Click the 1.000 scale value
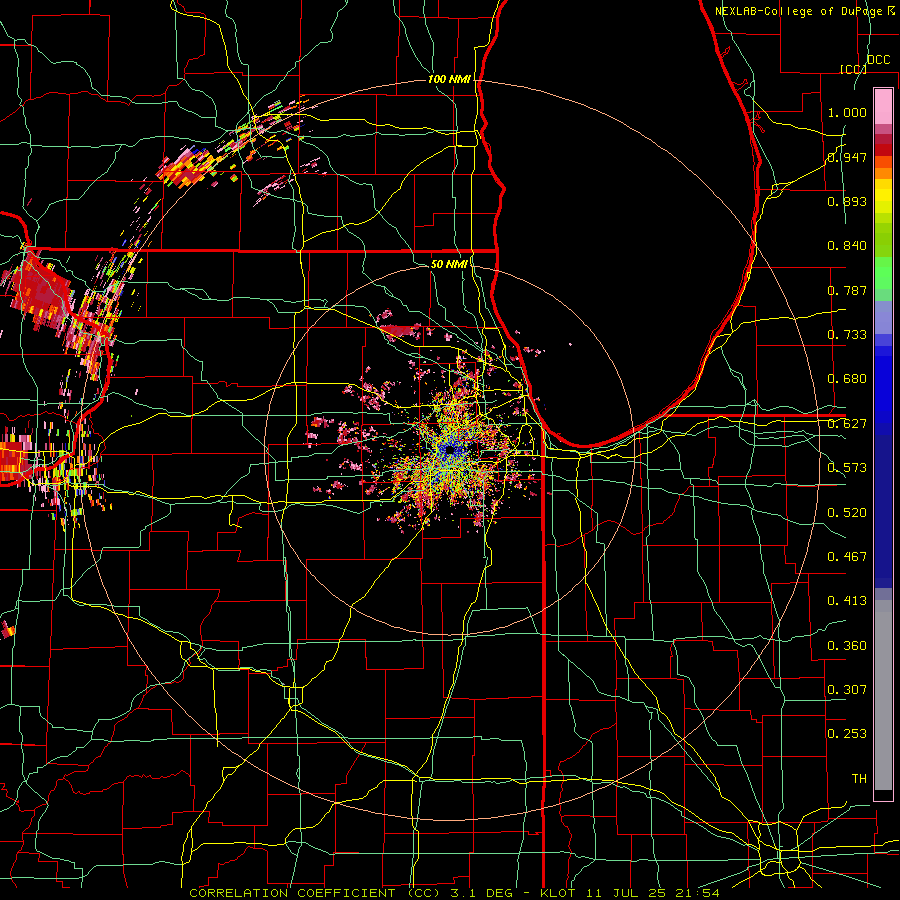 point(847,112)
